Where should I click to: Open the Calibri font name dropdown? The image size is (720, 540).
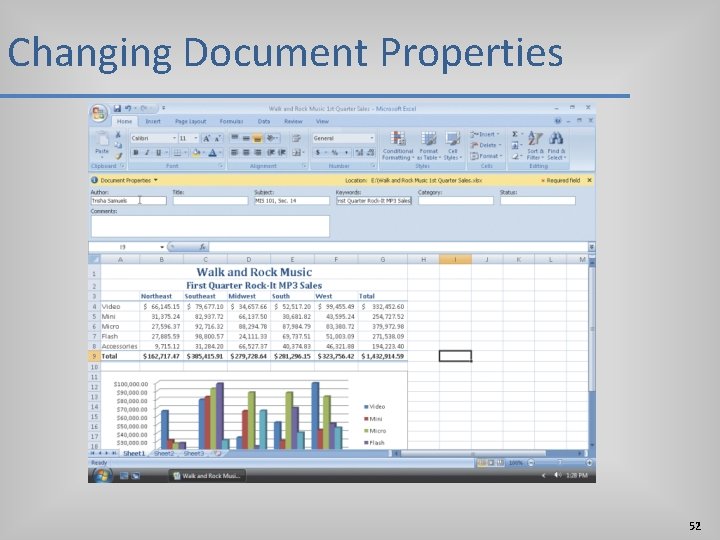click(x=174, y=138)
